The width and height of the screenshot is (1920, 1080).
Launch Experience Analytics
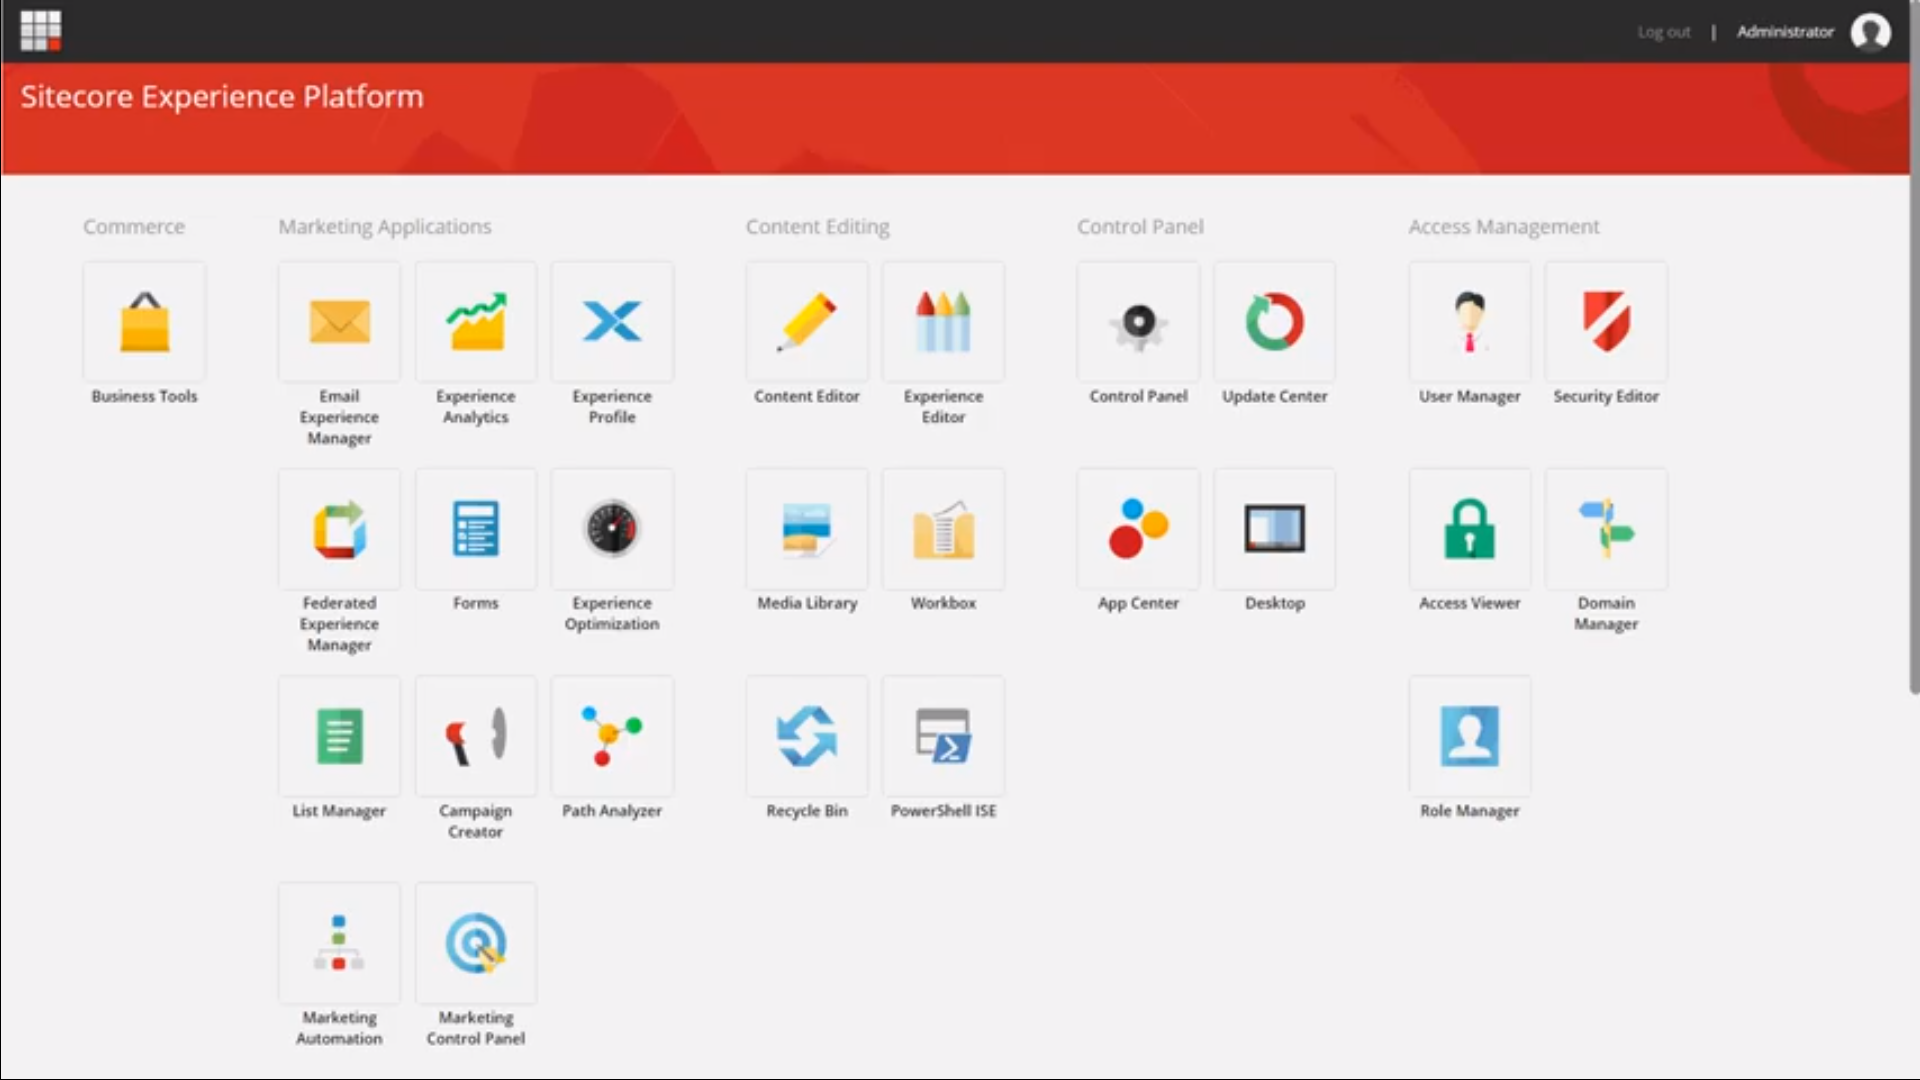(475, 322)
